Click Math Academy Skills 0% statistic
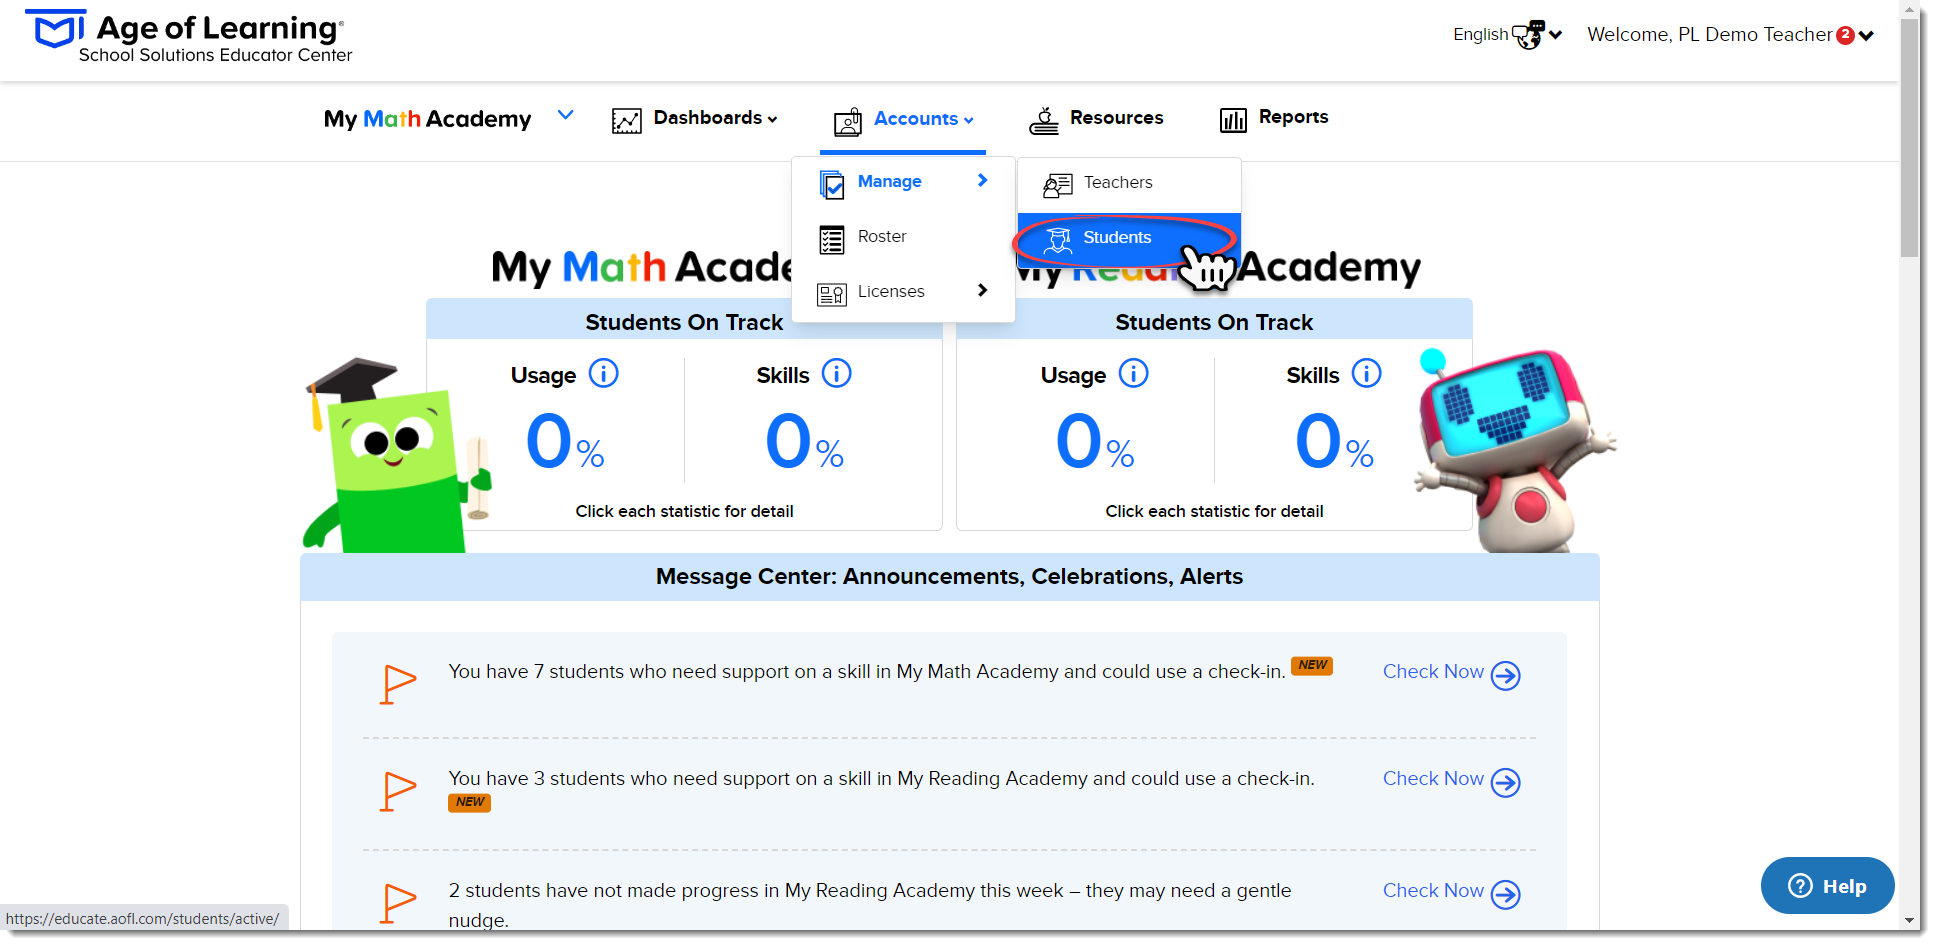 (804, 442)
